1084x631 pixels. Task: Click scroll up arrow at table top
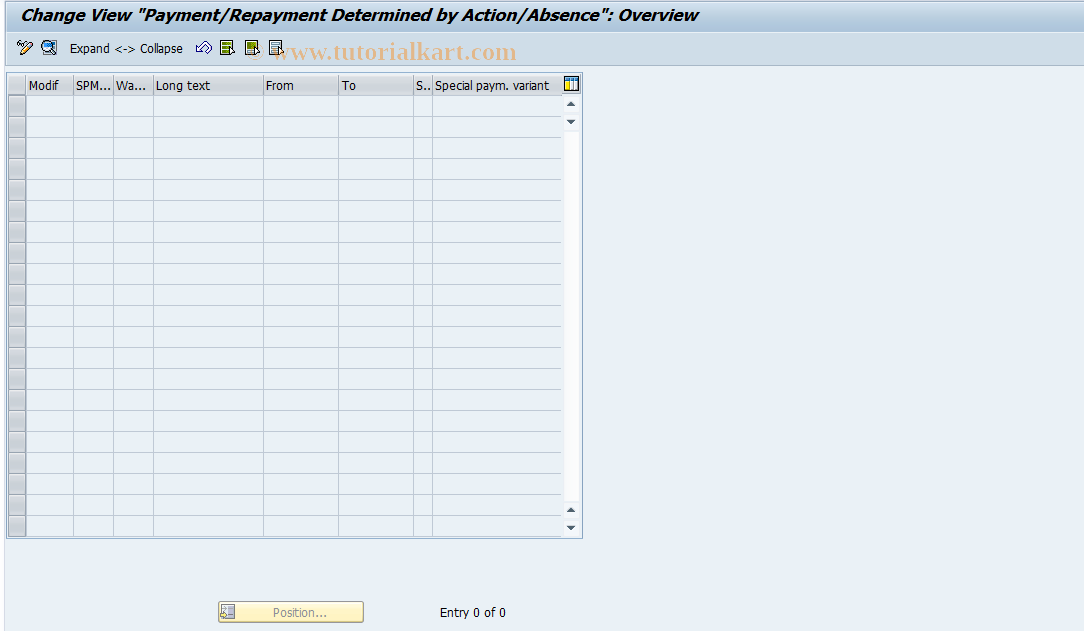pyautogui.click(x=571, y=104)
